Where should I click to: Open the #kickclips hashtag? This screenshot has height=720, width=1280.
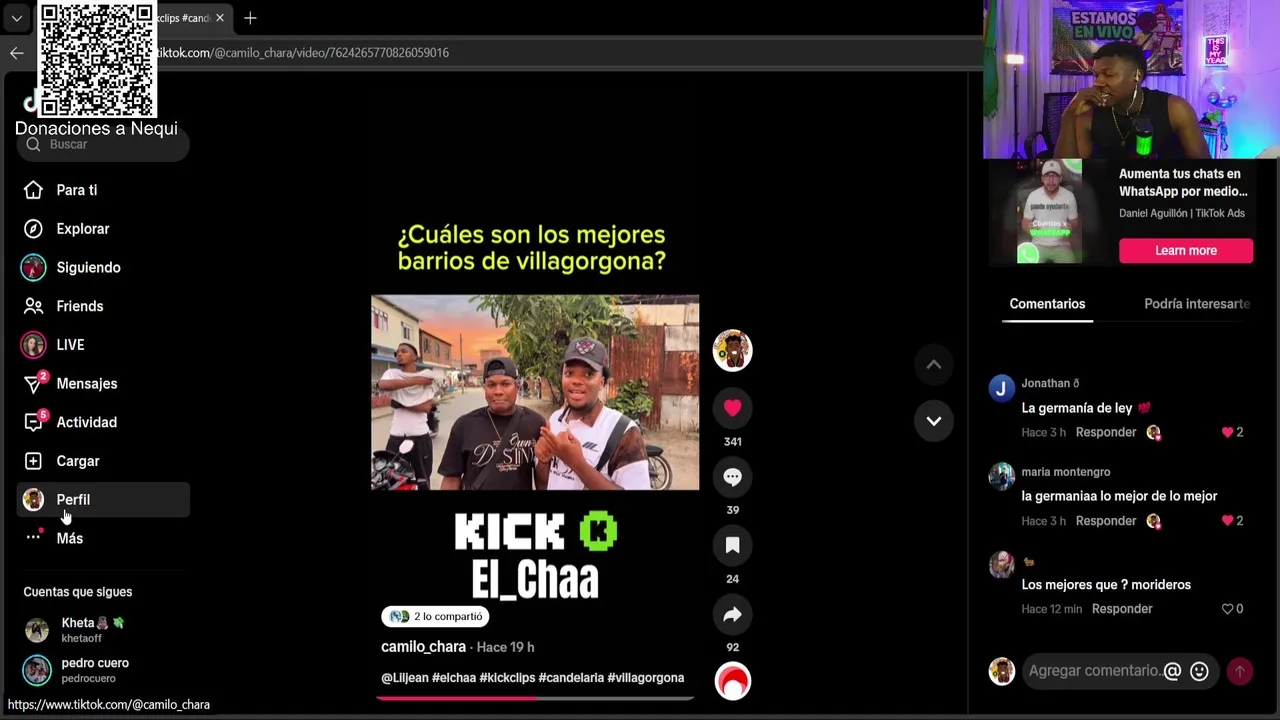coord(507,678)
